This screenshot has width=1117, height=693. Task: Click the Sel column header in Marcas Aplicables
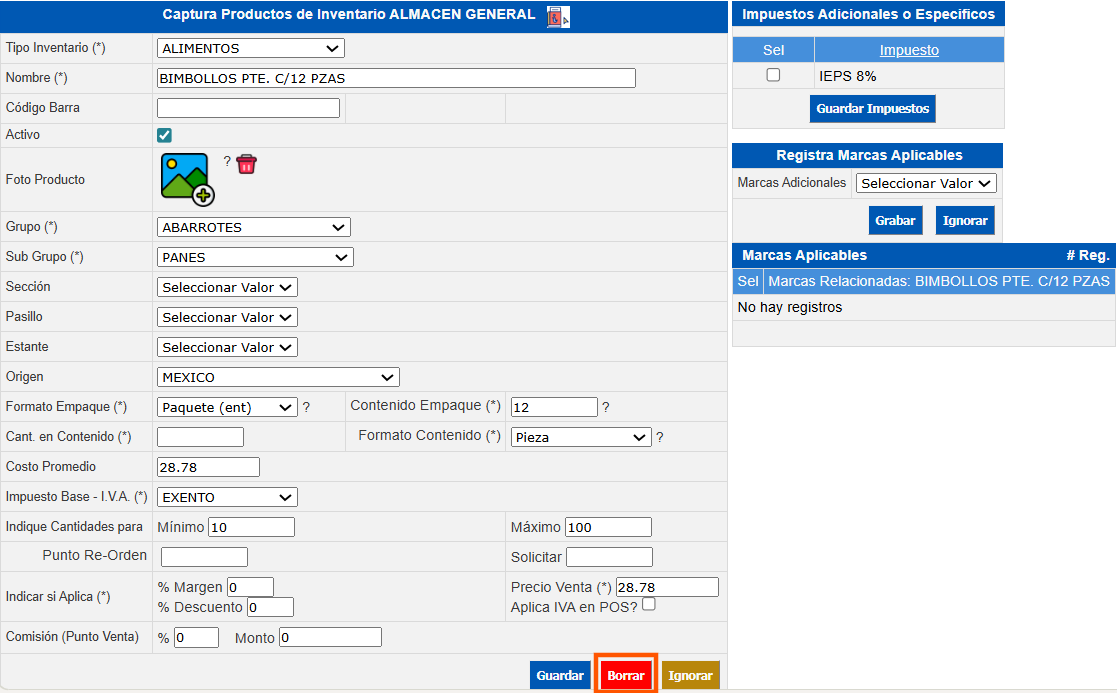pyautogui.click(x=748, y=281)
